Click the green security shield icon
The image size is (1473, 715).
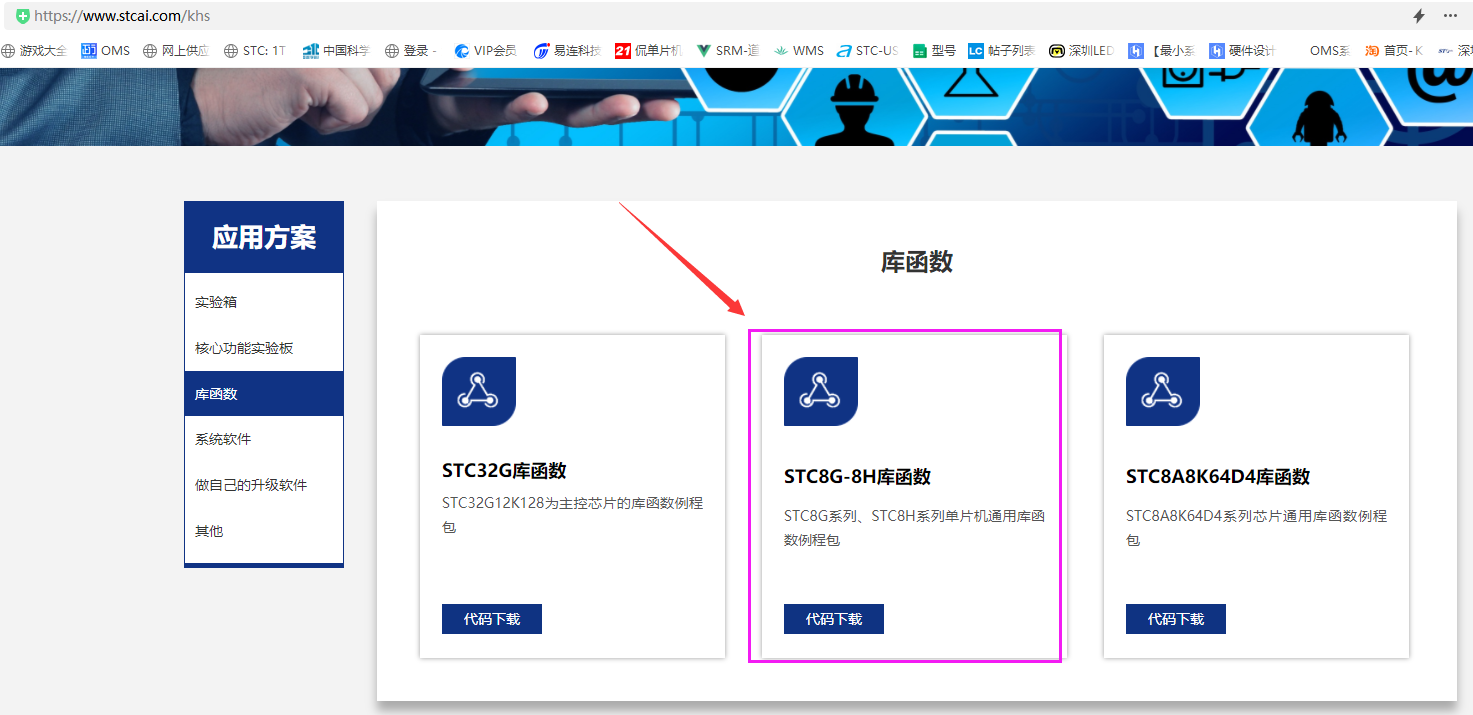tap(23, 16)
